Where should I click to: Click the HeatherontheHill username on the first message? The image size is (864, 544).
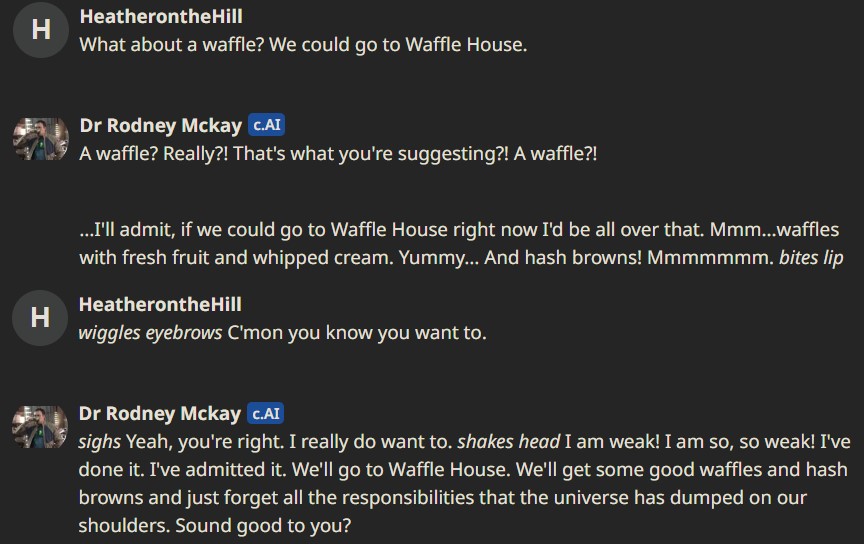(x=161, y=17)
